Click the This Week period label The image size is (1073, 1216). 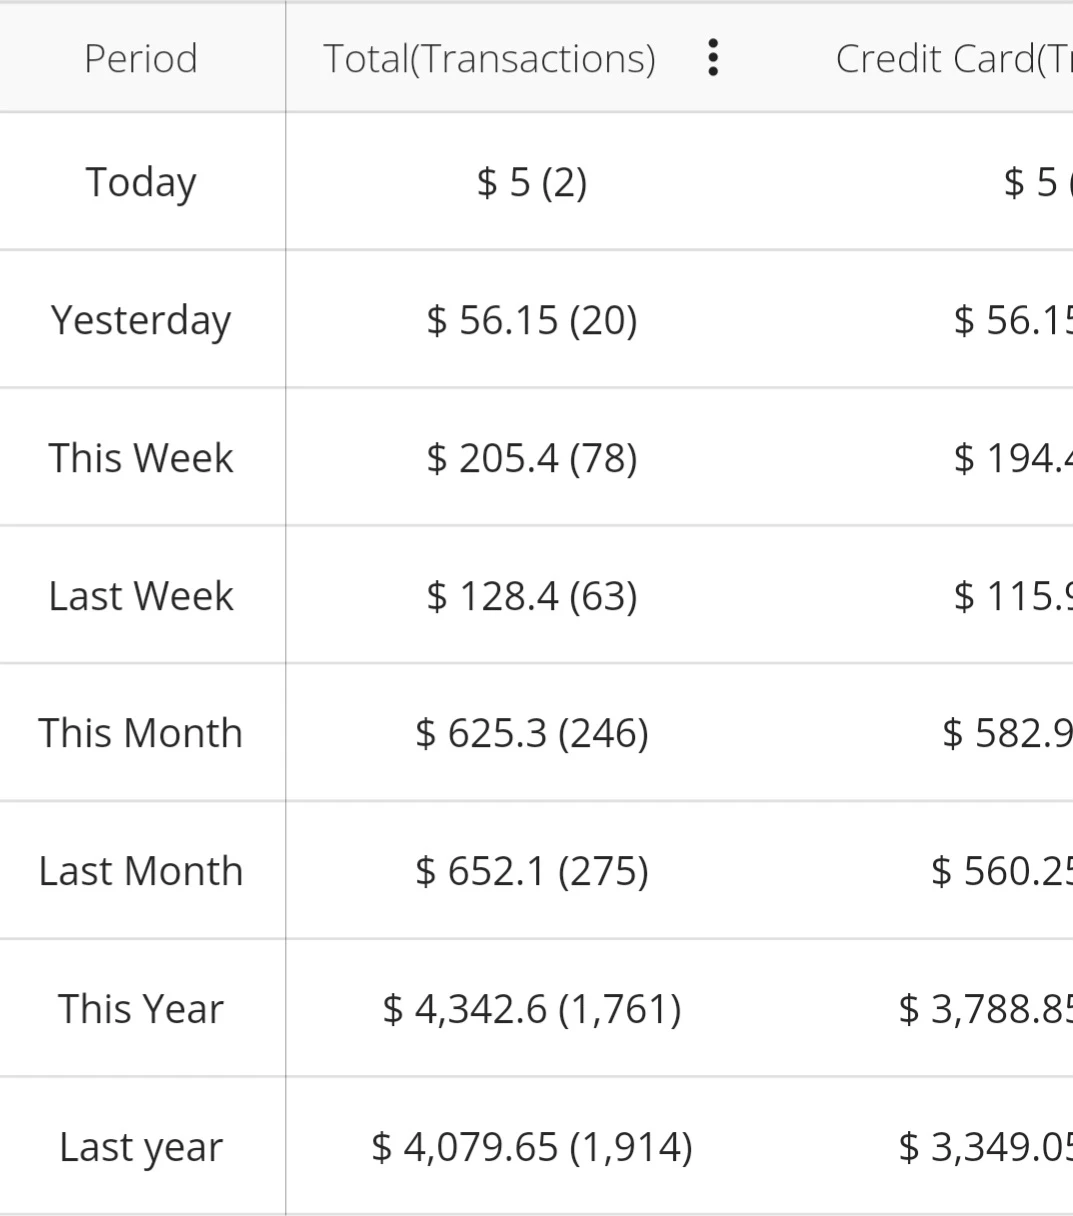[141, 458]
